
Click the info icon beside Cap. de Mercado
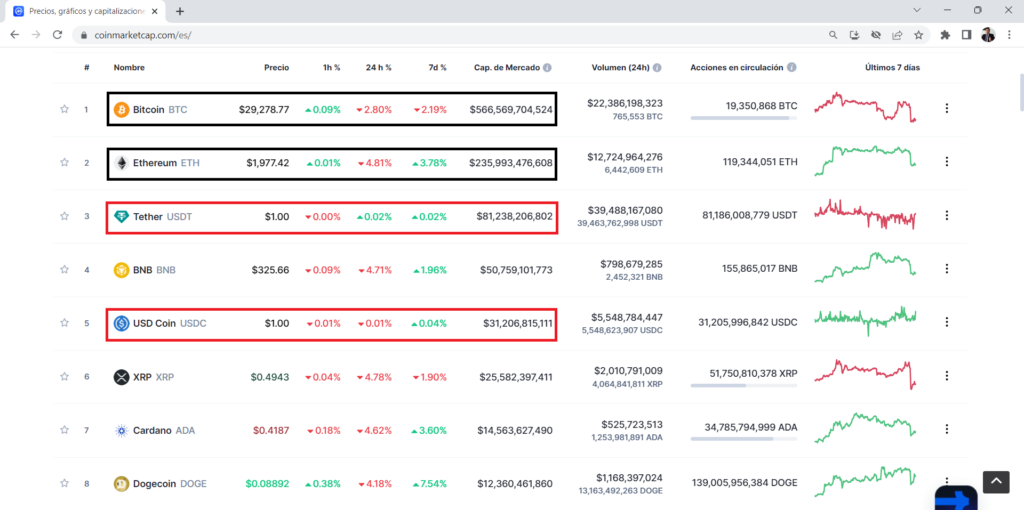point(547,68)
